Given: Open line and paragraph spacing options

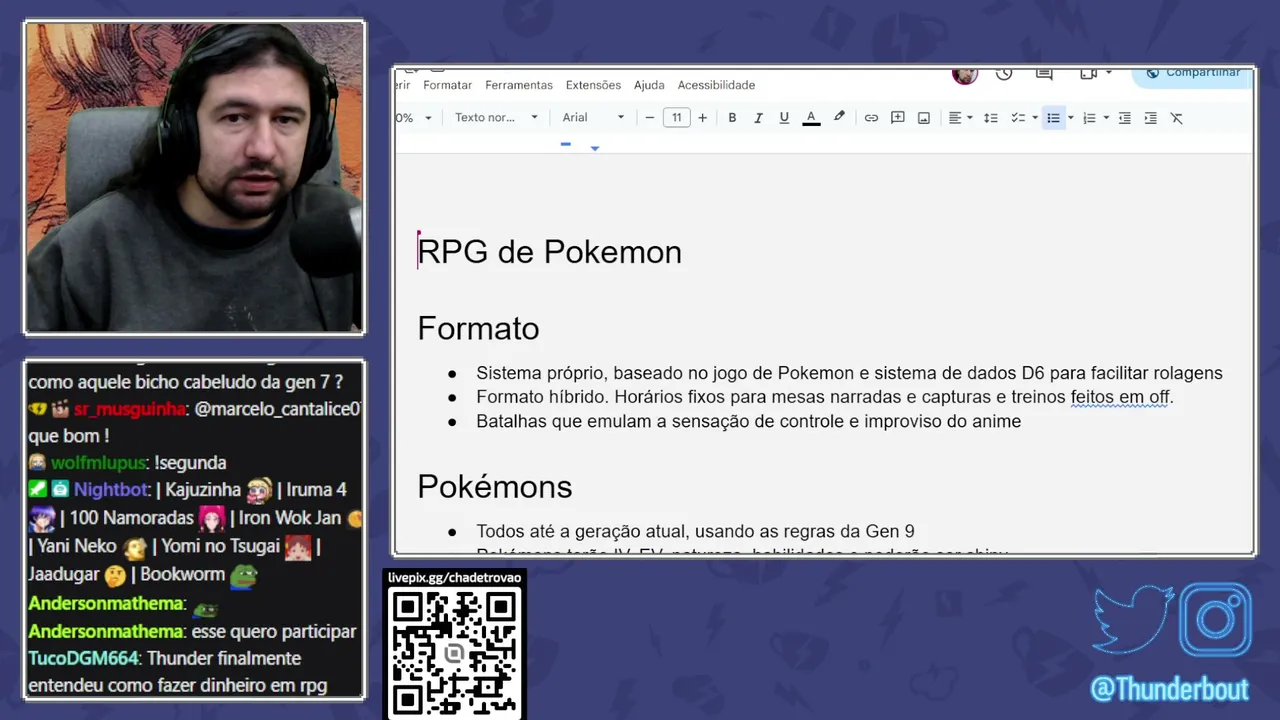Looking at the screenshot, I should pos(991,118).
